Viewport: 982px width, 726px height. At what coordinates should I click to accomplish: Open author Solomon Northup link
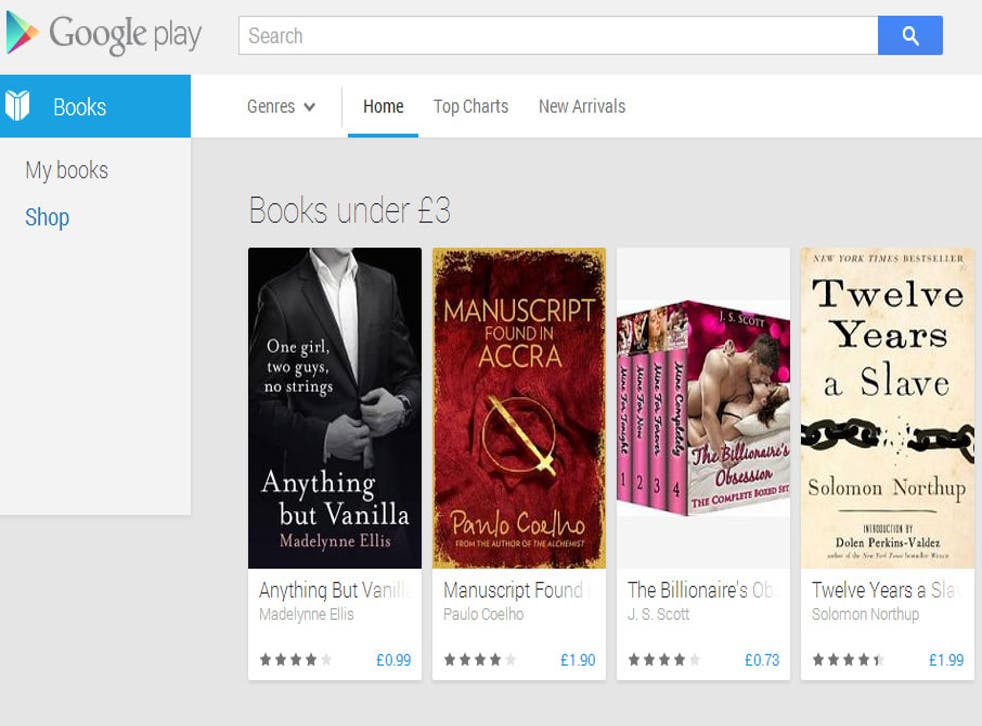click(866, 615)
